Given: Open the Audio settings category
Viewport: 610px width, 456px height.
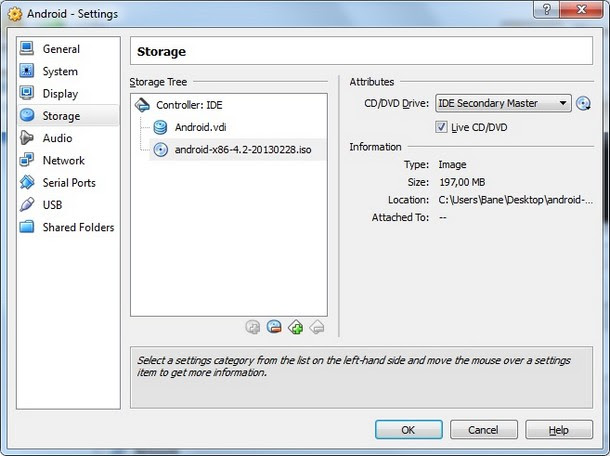Looking at the screenshot, I should coord(68,138).
